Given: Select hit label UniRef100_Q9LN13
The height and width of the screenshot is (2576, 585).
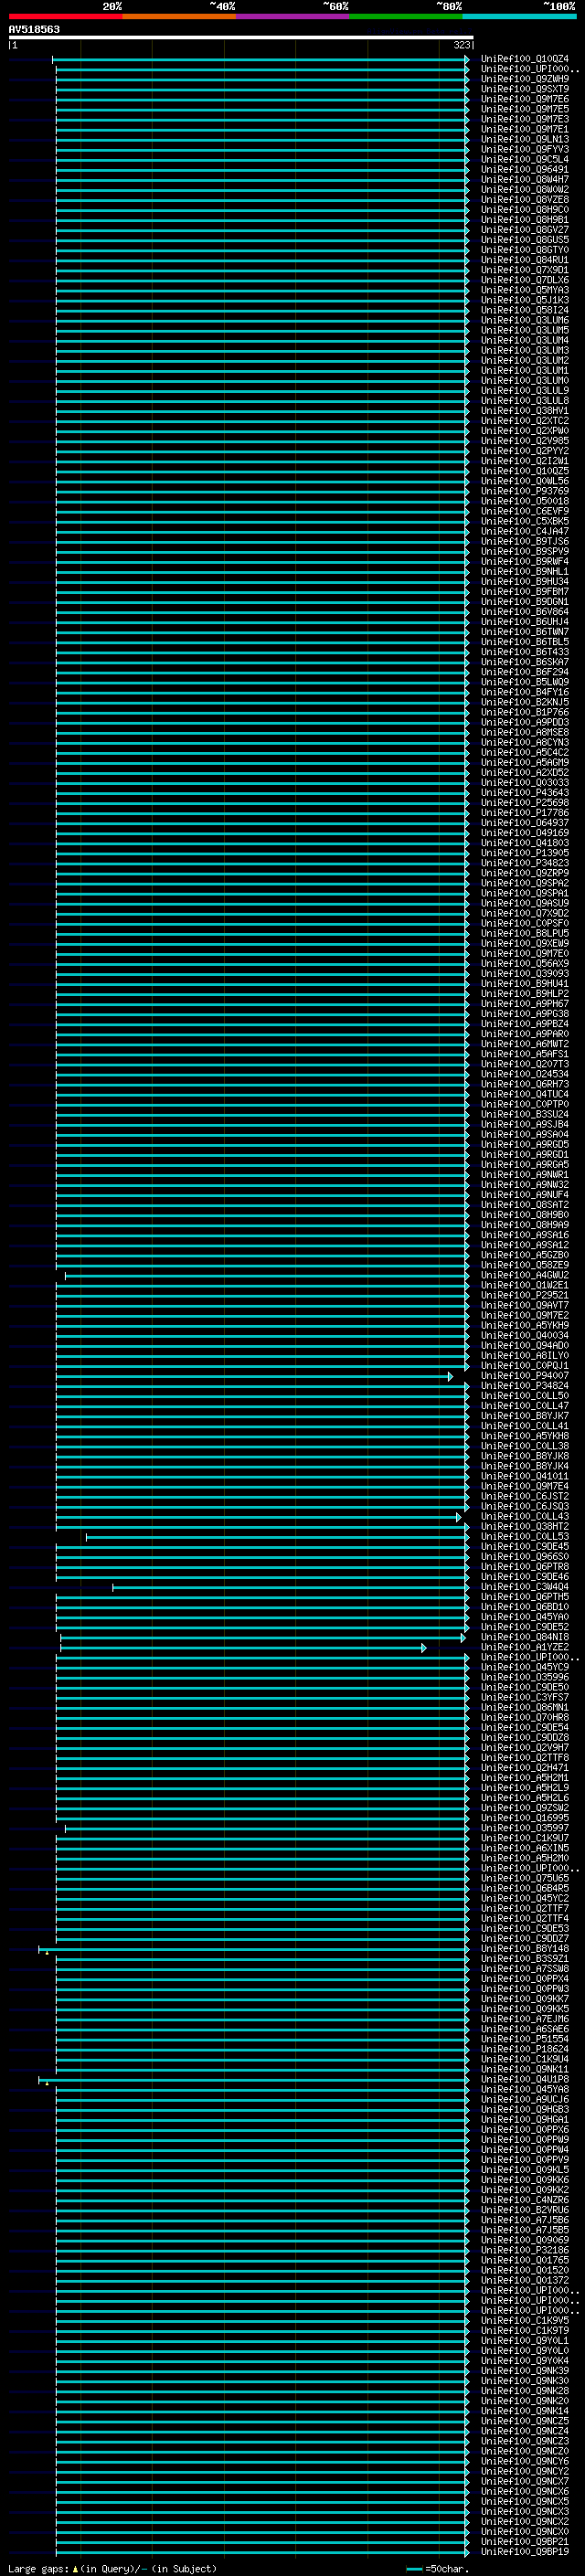Looking at the screenshot, I should (524, 139).
